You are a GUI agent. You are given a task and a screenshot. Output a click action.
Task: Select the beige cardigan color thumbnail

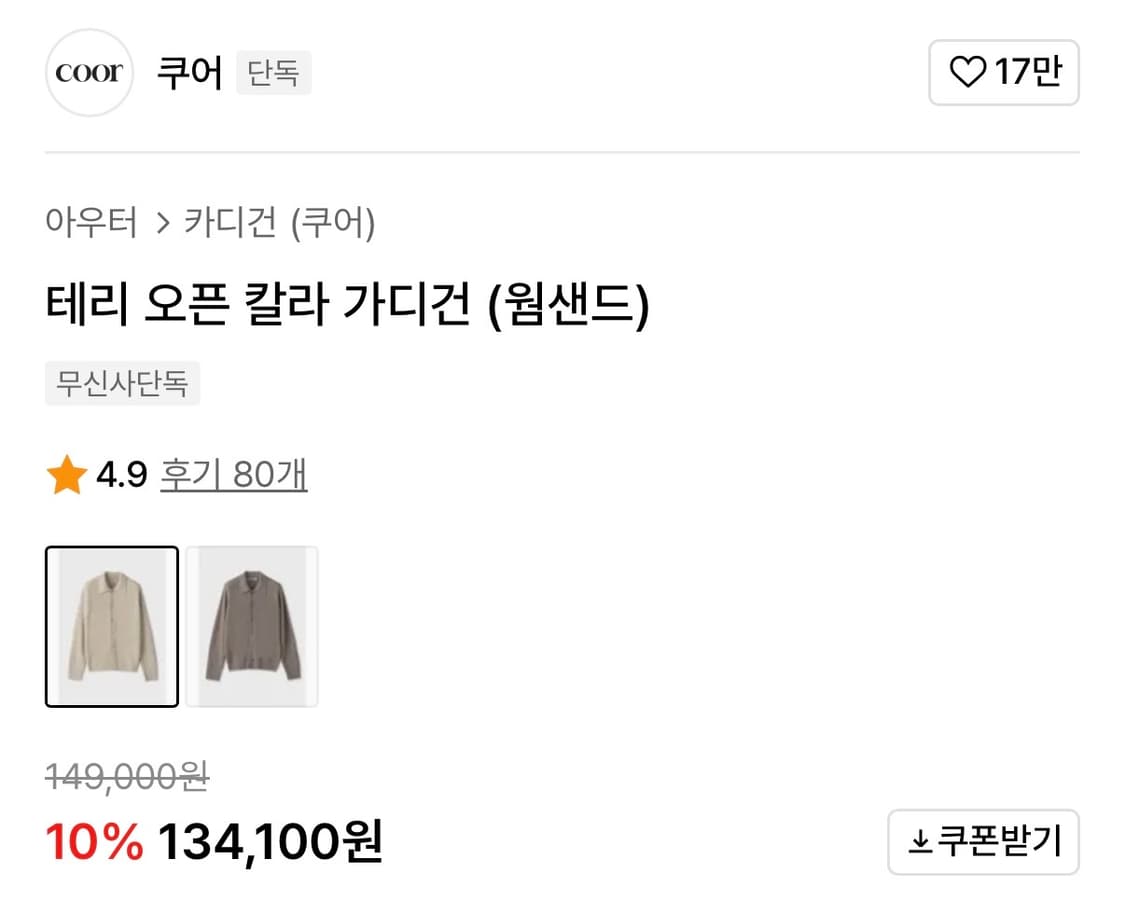[112, 627]
